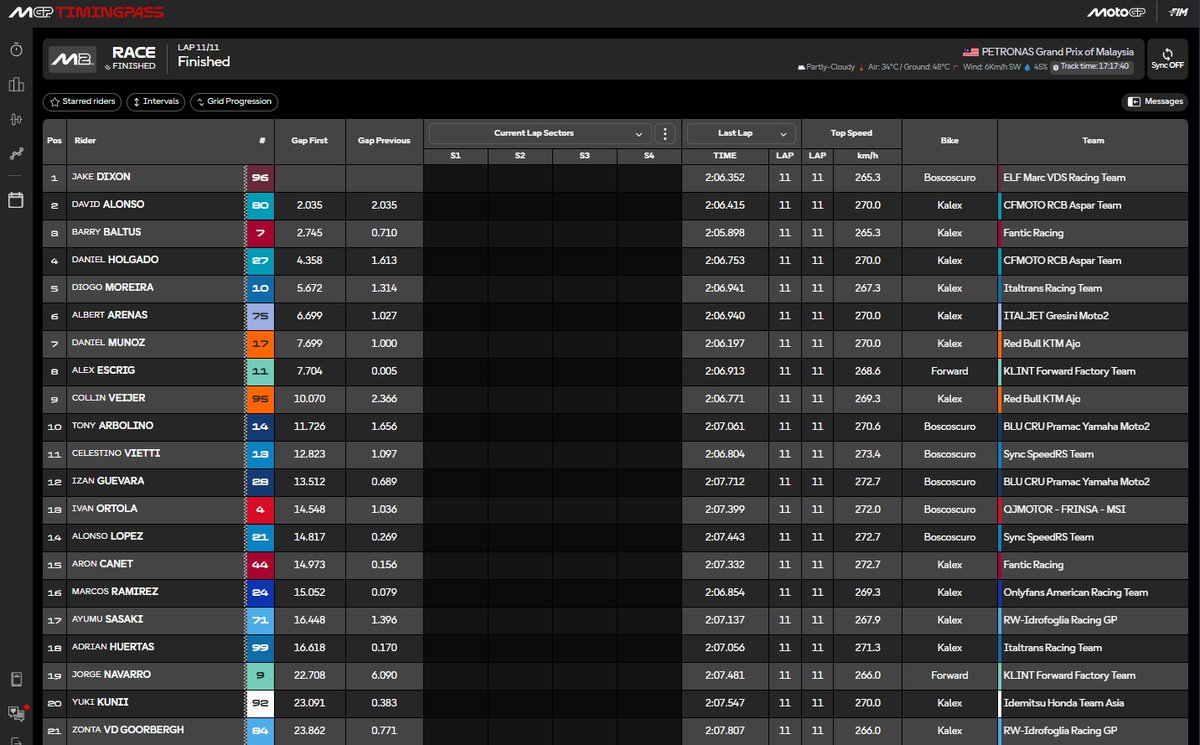Click the humidity droplet icon

pos(1027,67)
